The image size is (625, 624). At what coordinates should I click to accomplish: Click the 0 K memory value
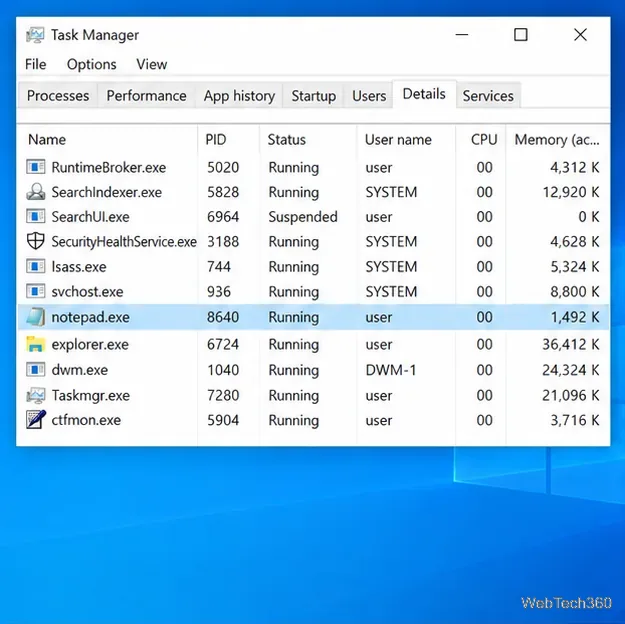589,217
